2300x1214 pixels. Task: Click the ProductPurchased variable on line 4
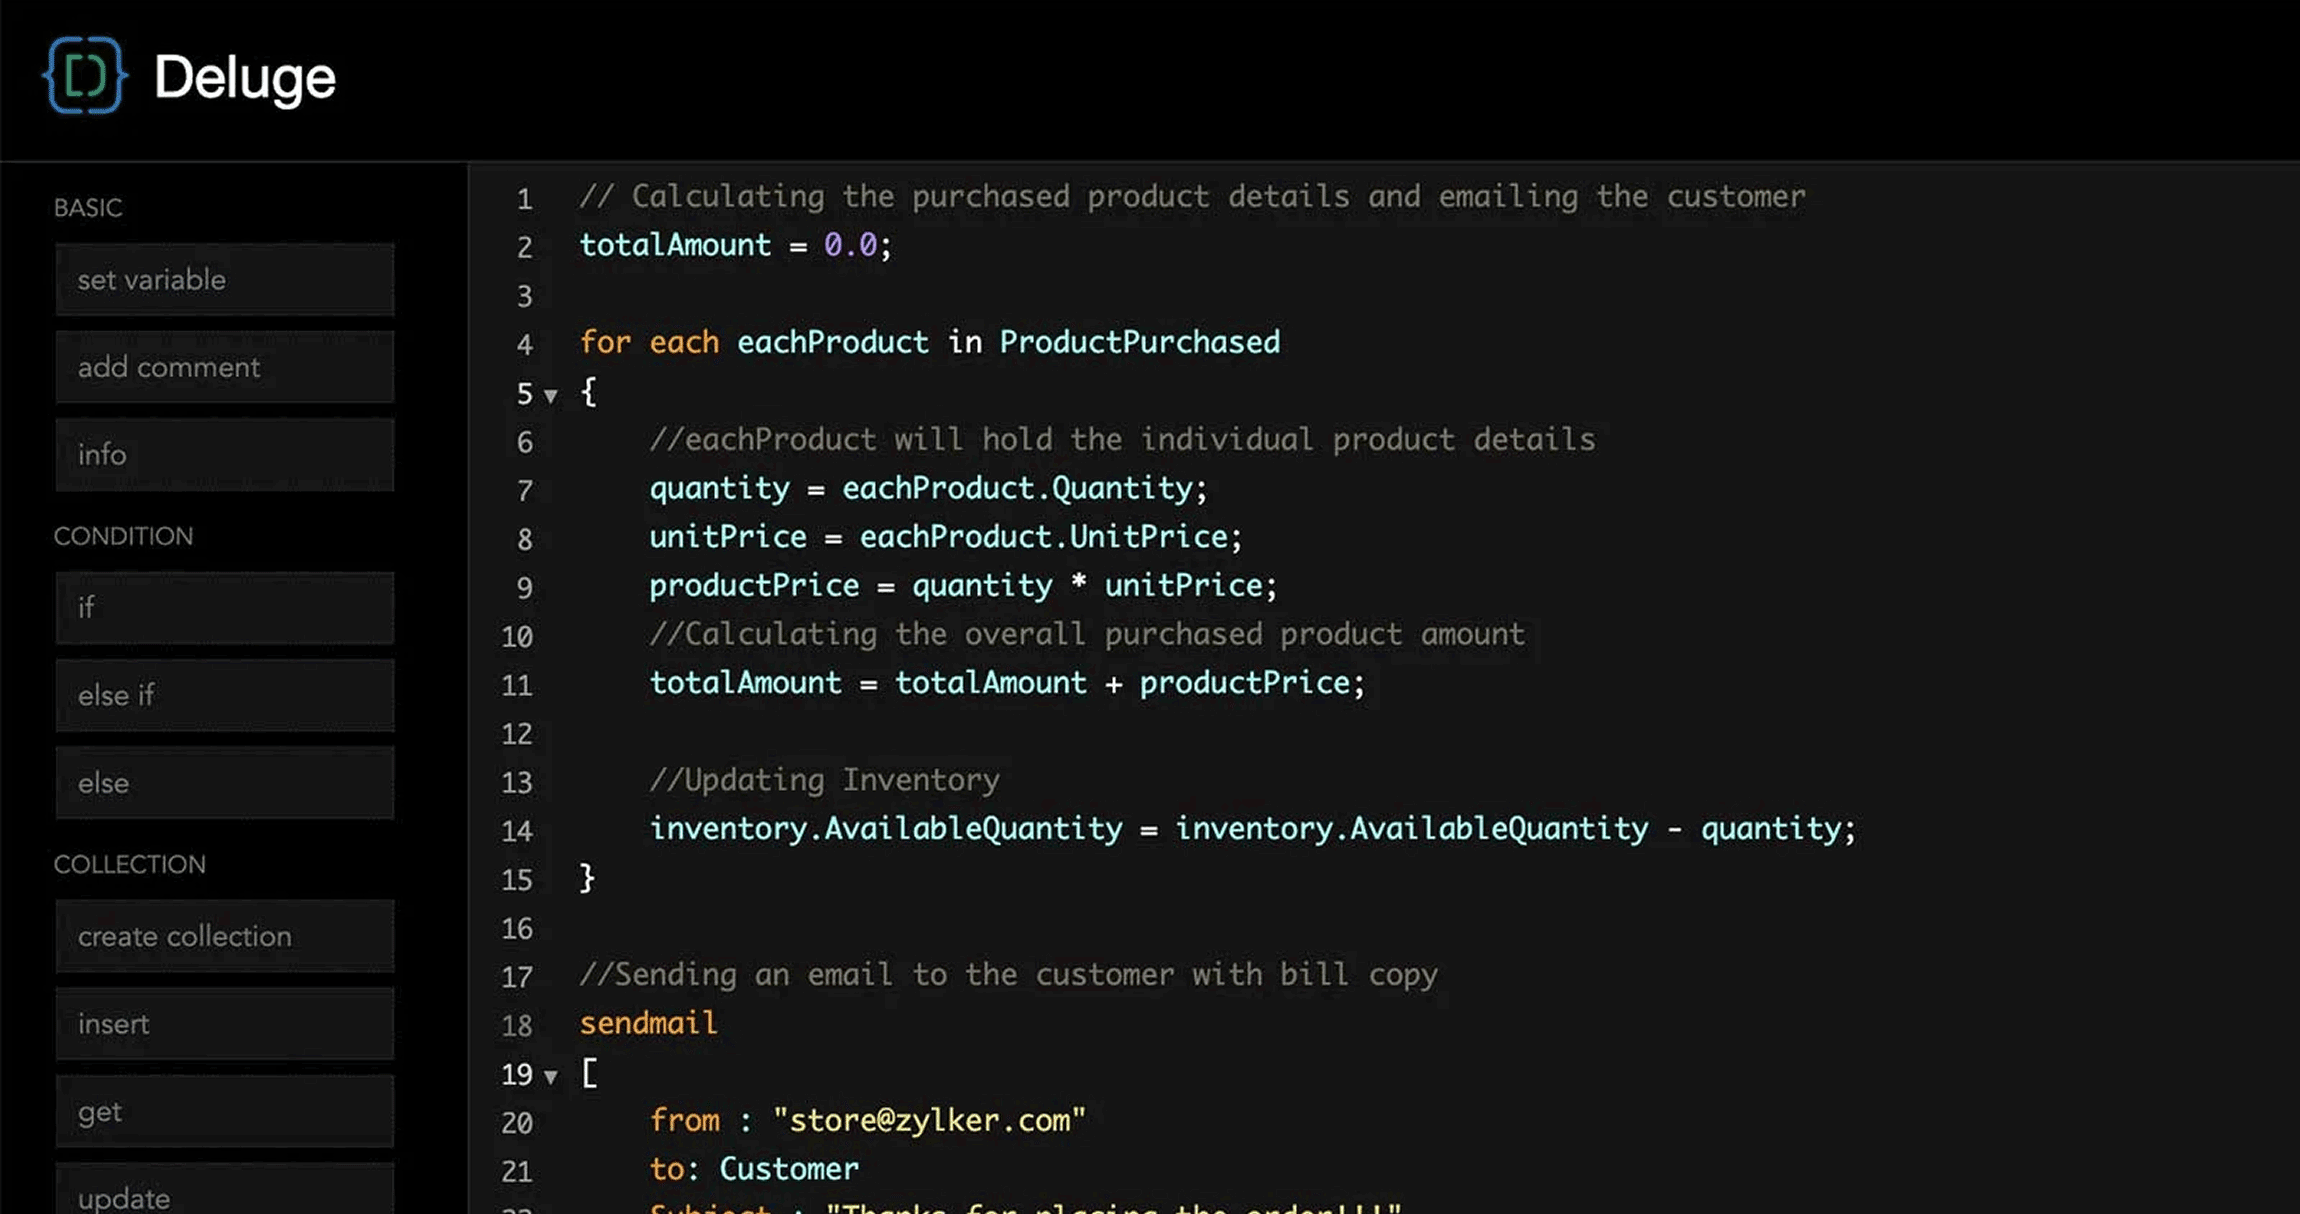1139,342
